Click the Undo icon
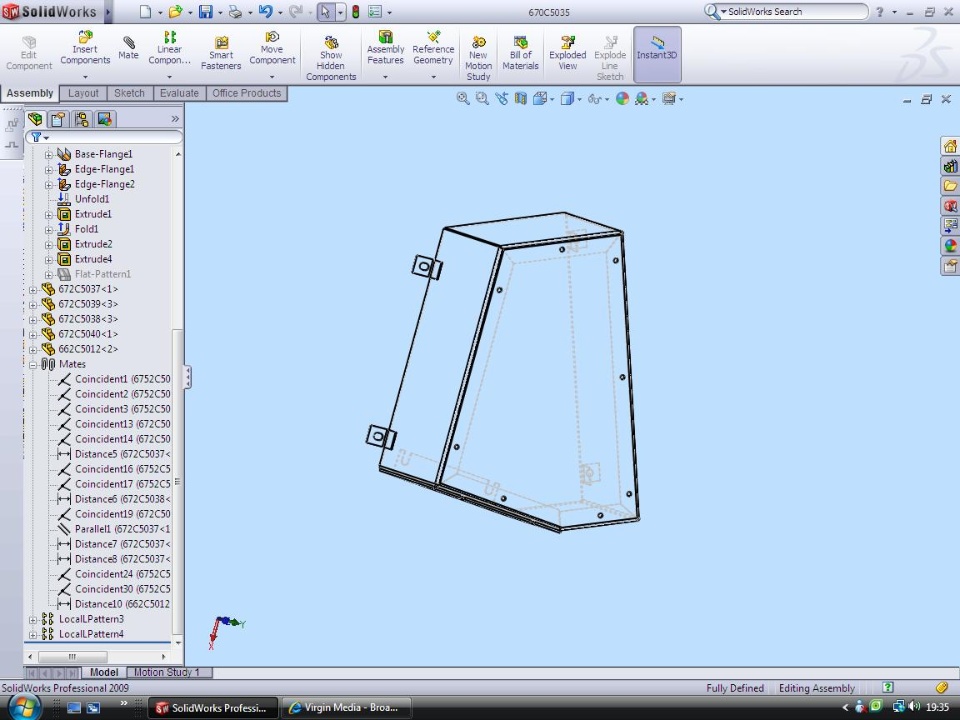The width and height of the screenshot is (960, 720). 265,12
